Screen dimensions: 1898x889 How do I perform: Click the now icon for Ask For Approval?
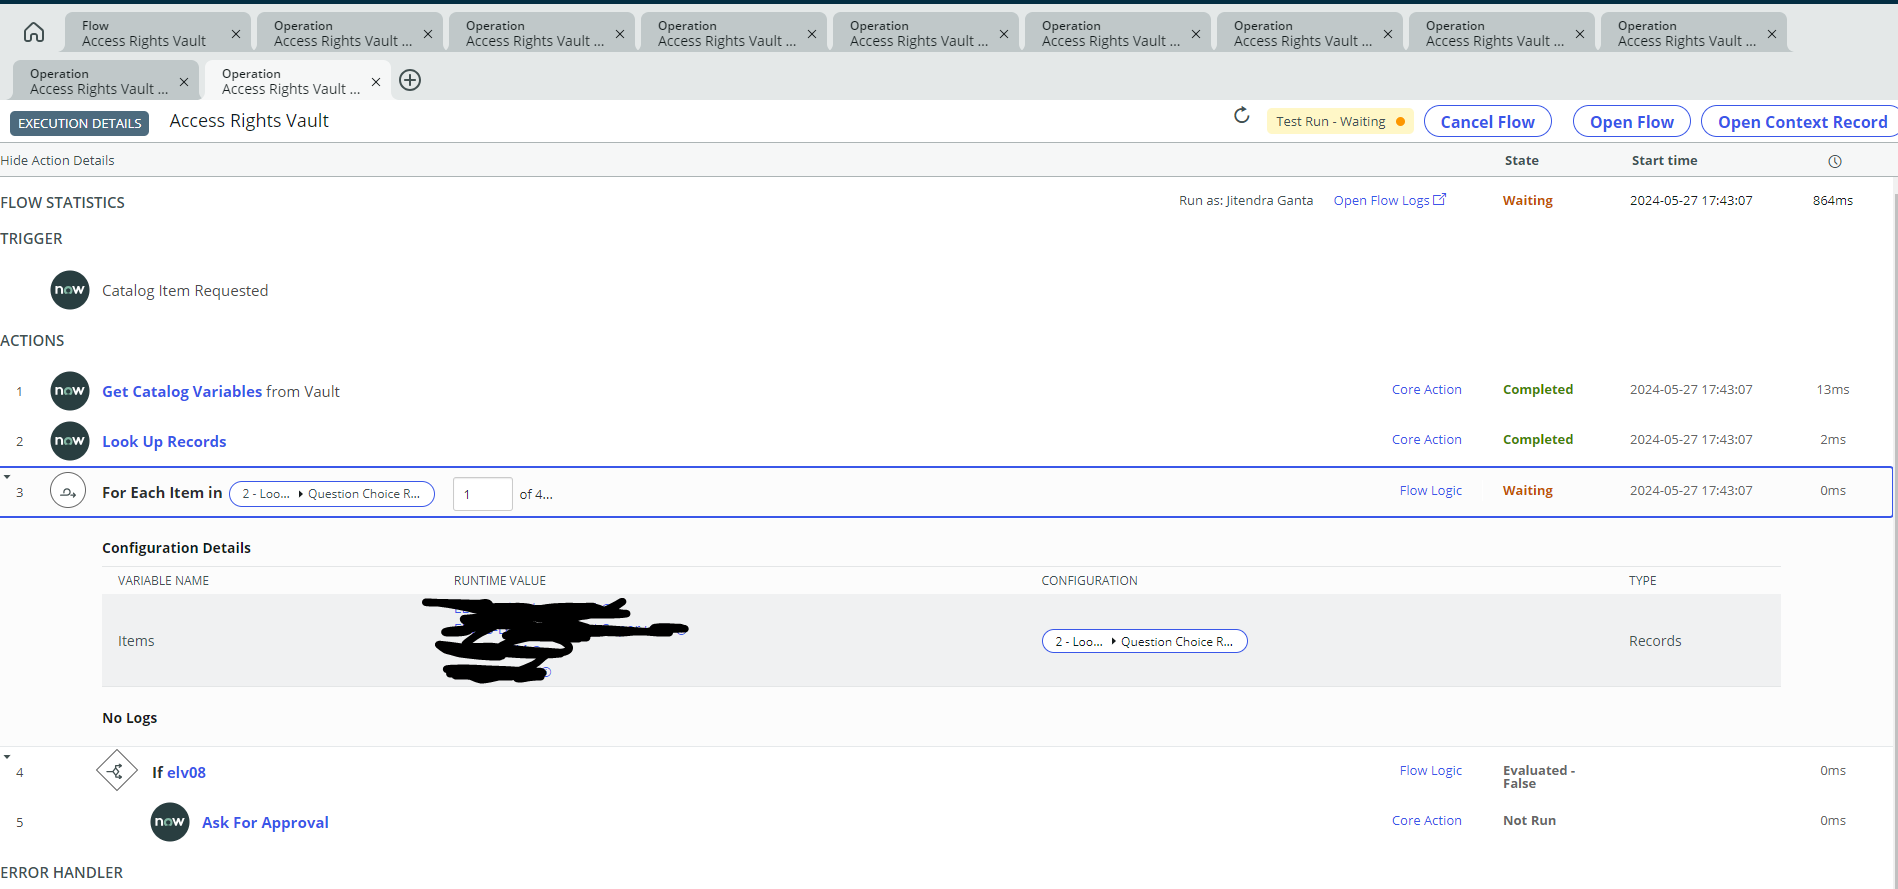(x=170, y=822)
